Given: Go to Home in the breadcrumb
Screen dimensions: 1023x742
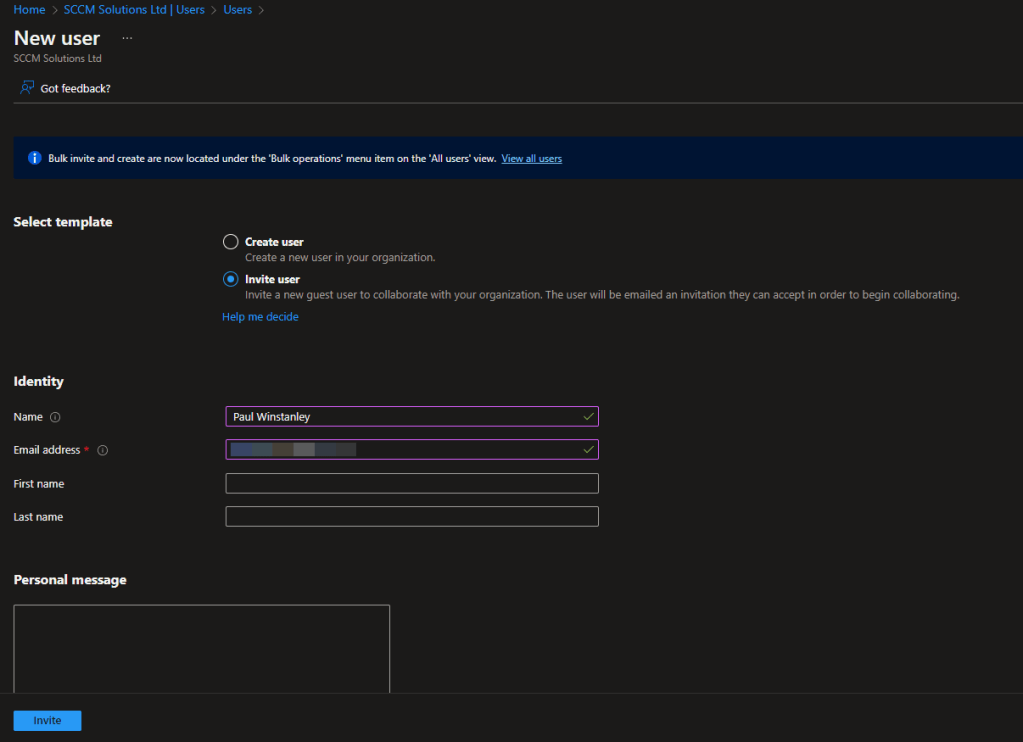Looking at the screenshot, I should 29,9.
